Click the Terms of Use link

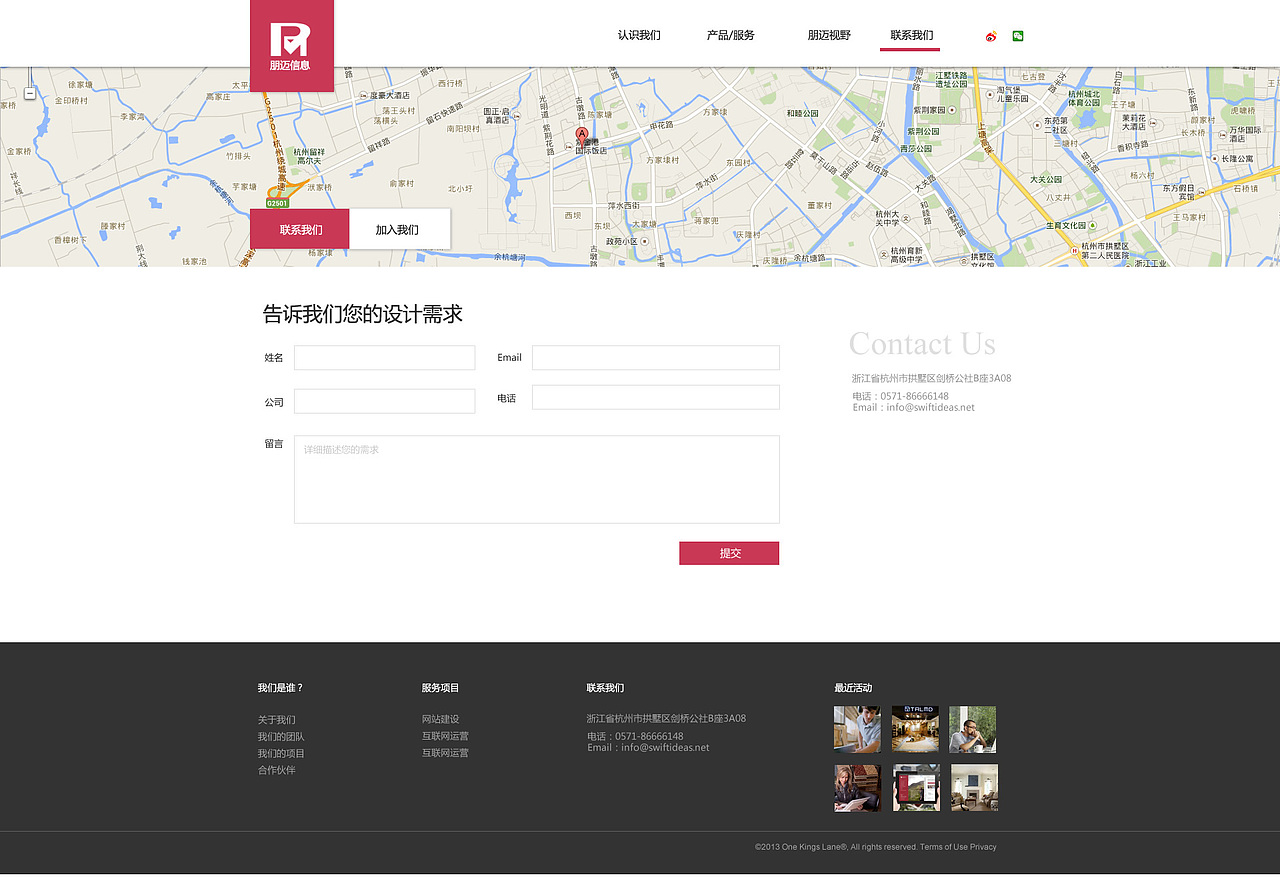pyautogui.click(x=944, y=847)
